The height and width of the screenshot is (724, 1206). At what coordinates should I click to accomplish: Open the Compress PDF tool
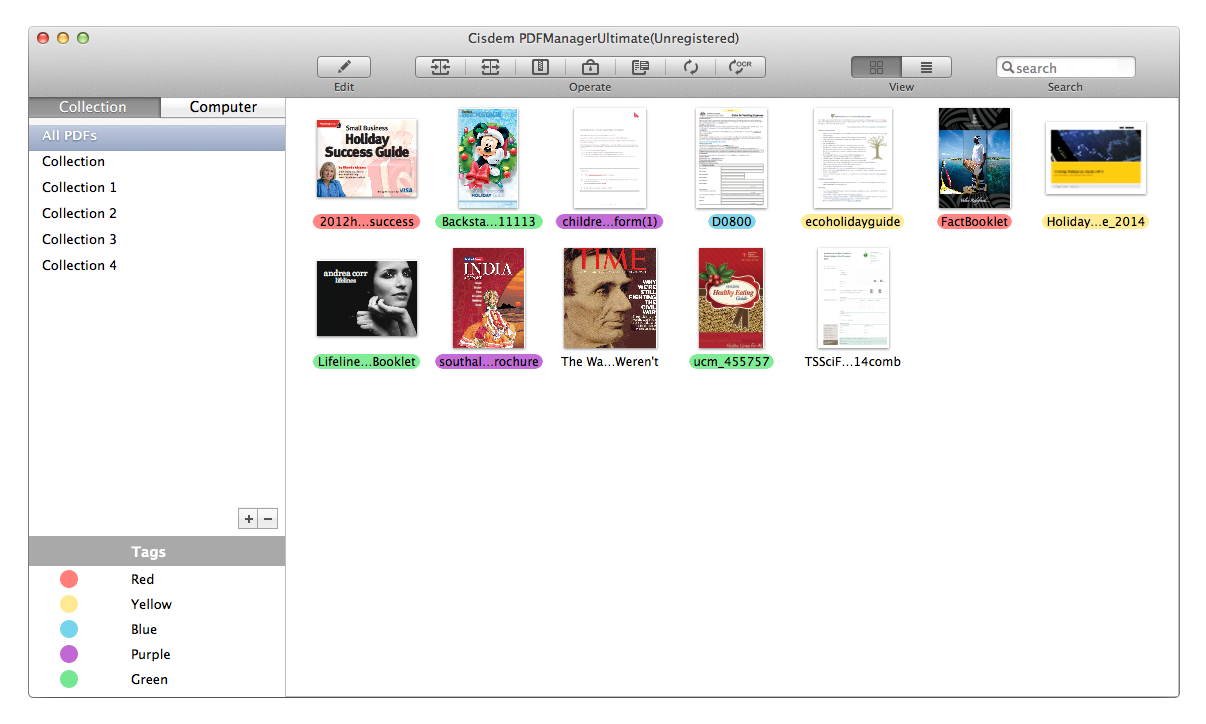tap(540, 67)
